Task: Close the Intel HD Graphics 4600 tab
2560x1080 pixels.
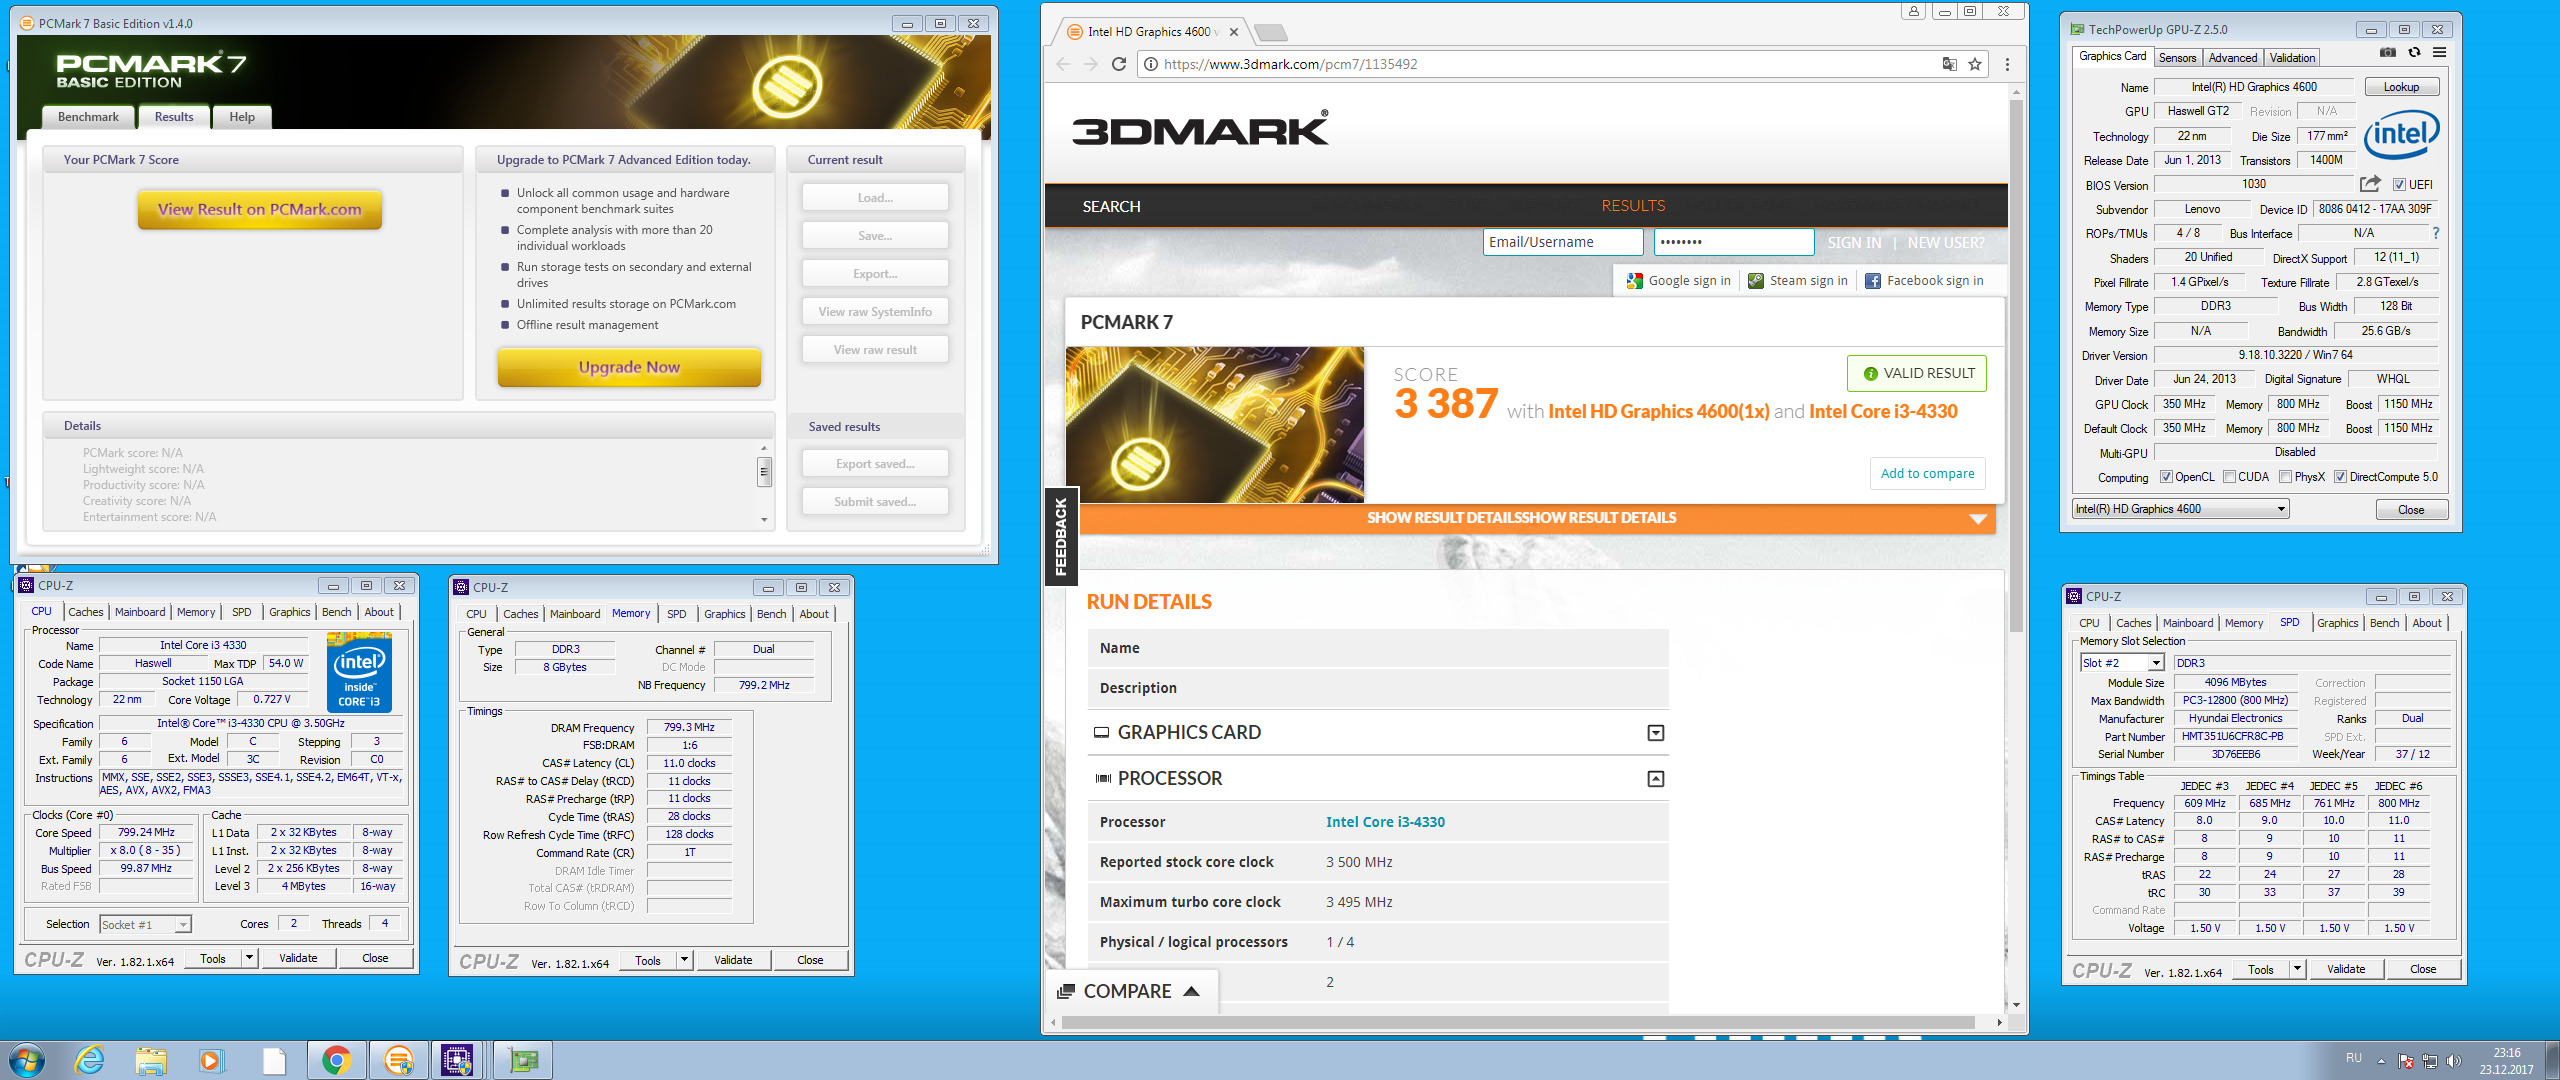Action: point(1234,32)
